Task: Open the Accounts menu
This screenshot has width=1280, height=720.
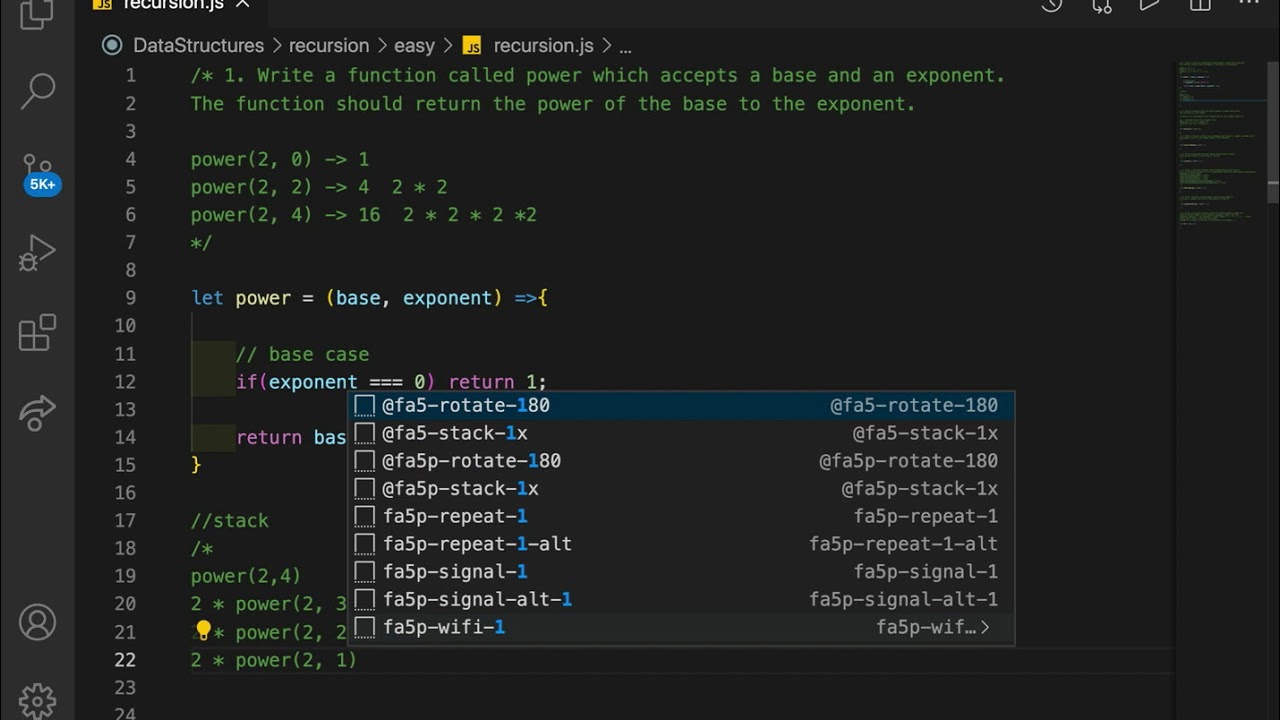Action: point(37,622)
